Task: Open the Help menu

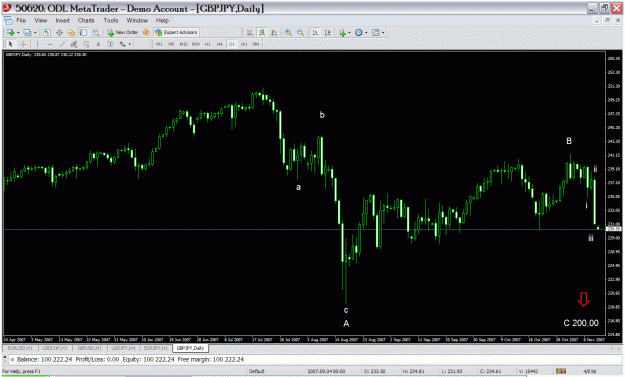Action: [162, 20]
